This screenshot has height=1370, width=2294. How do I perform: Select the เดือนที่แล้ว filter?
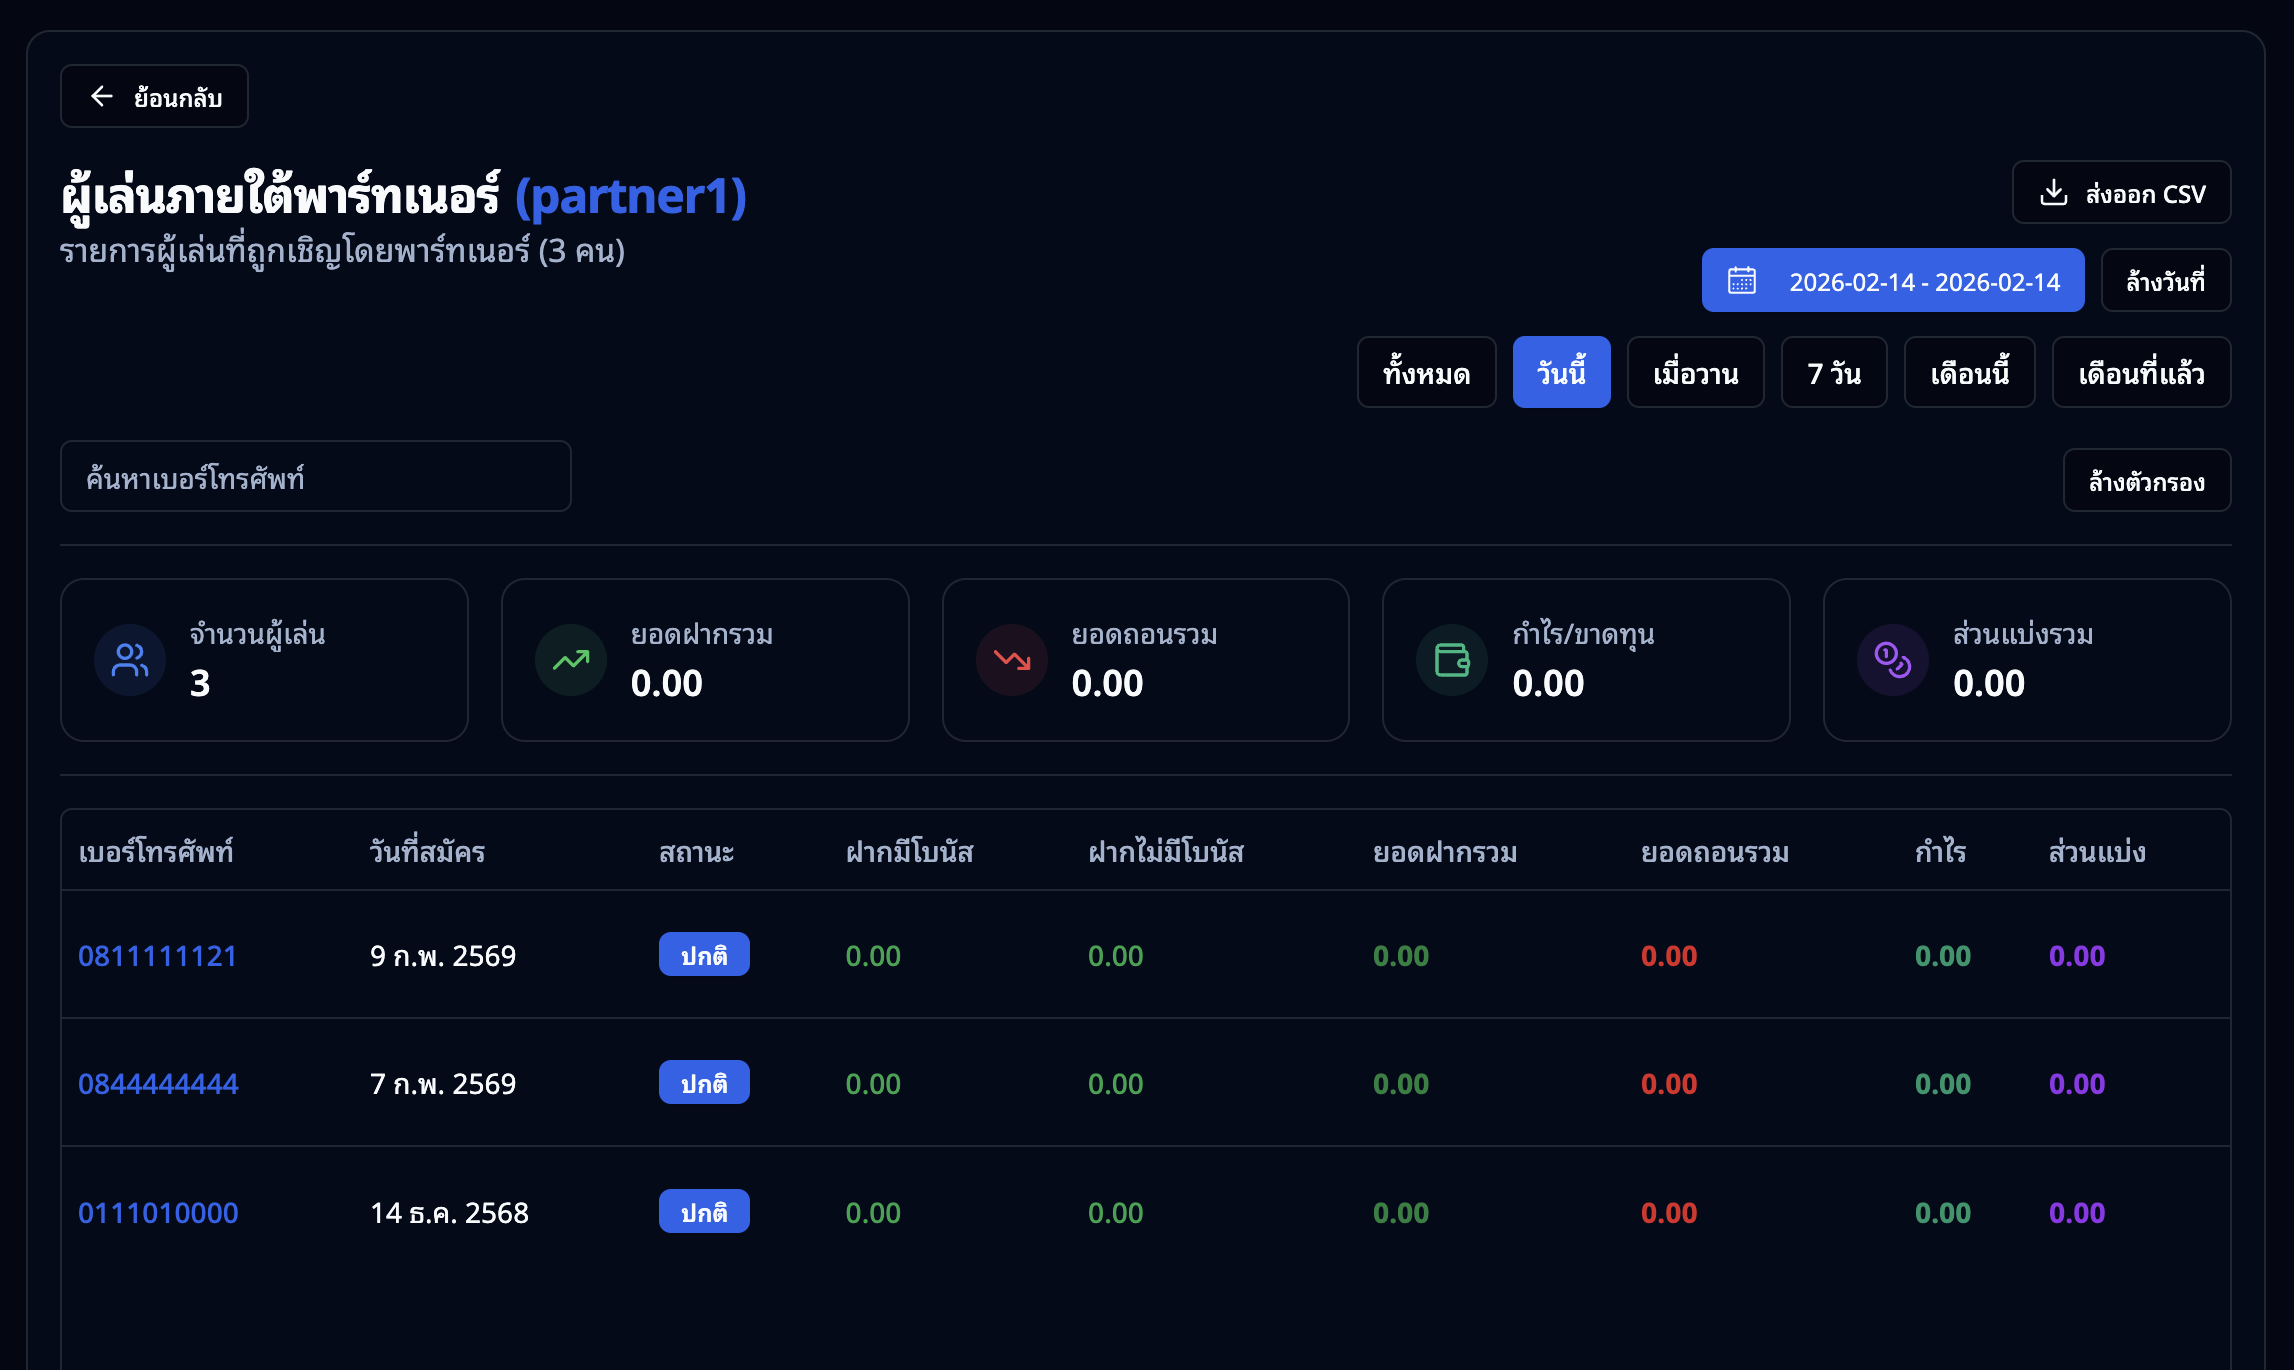click(x=2141, y=373)
